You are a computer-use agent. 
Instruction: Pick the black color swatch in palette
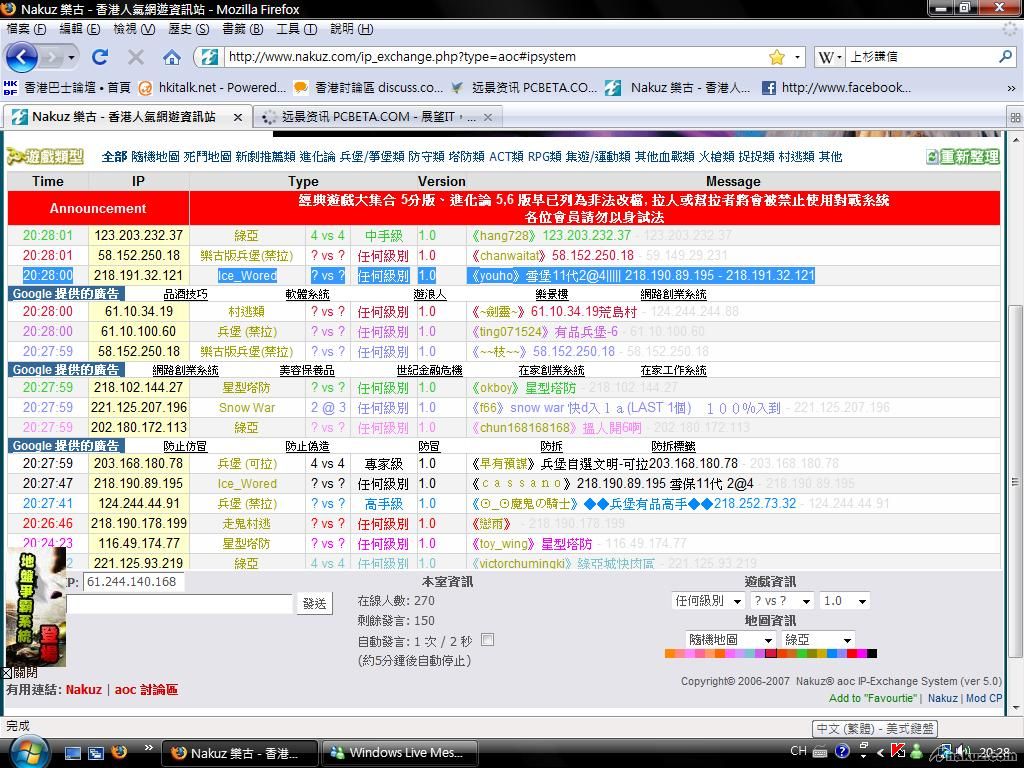871,654
